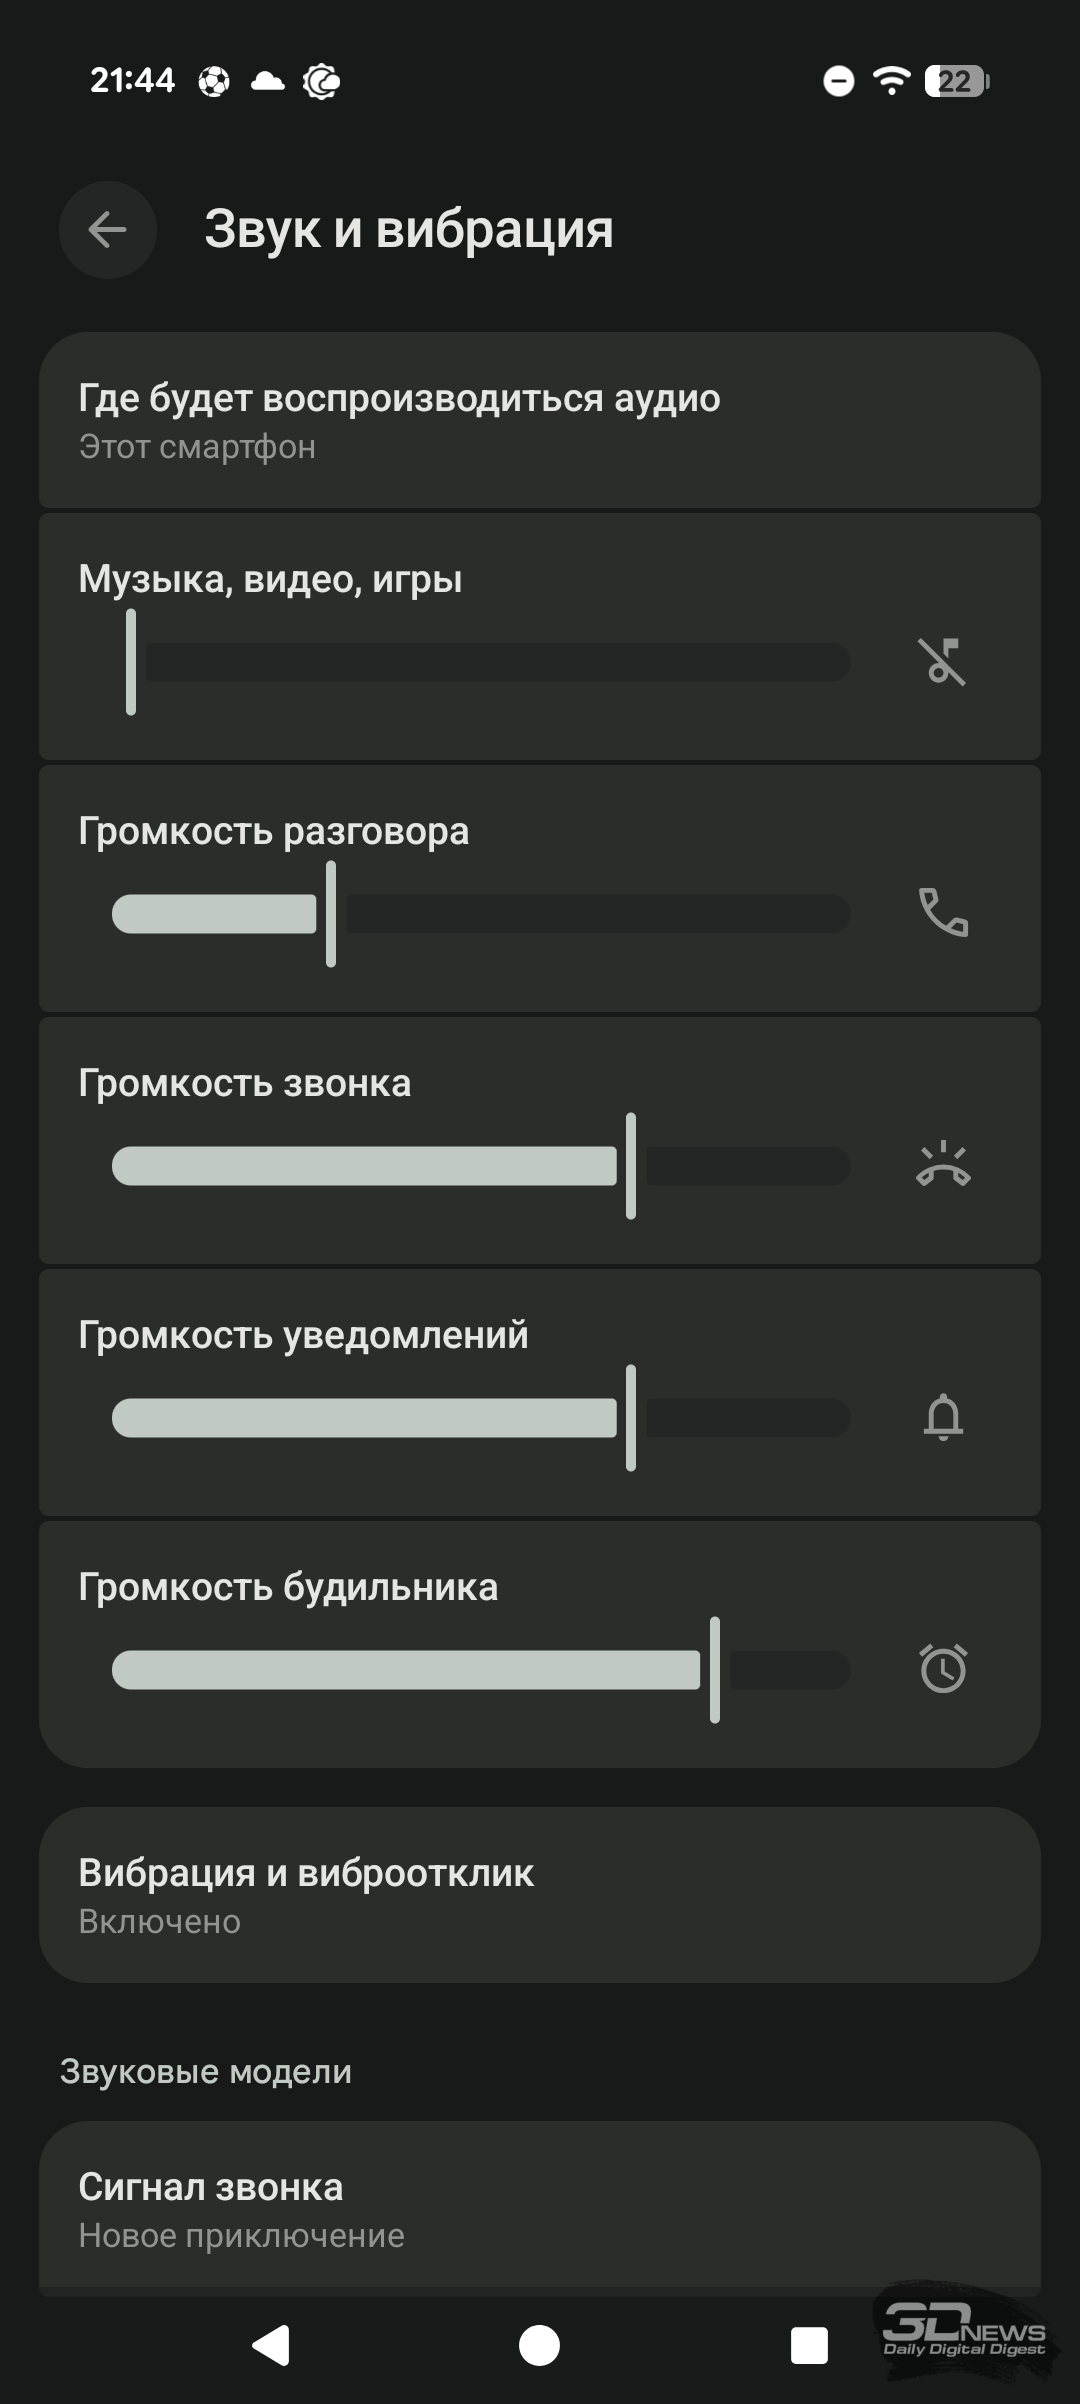
Task: Adjust Громкость уведомлений slider
Action: point(481,1418)
